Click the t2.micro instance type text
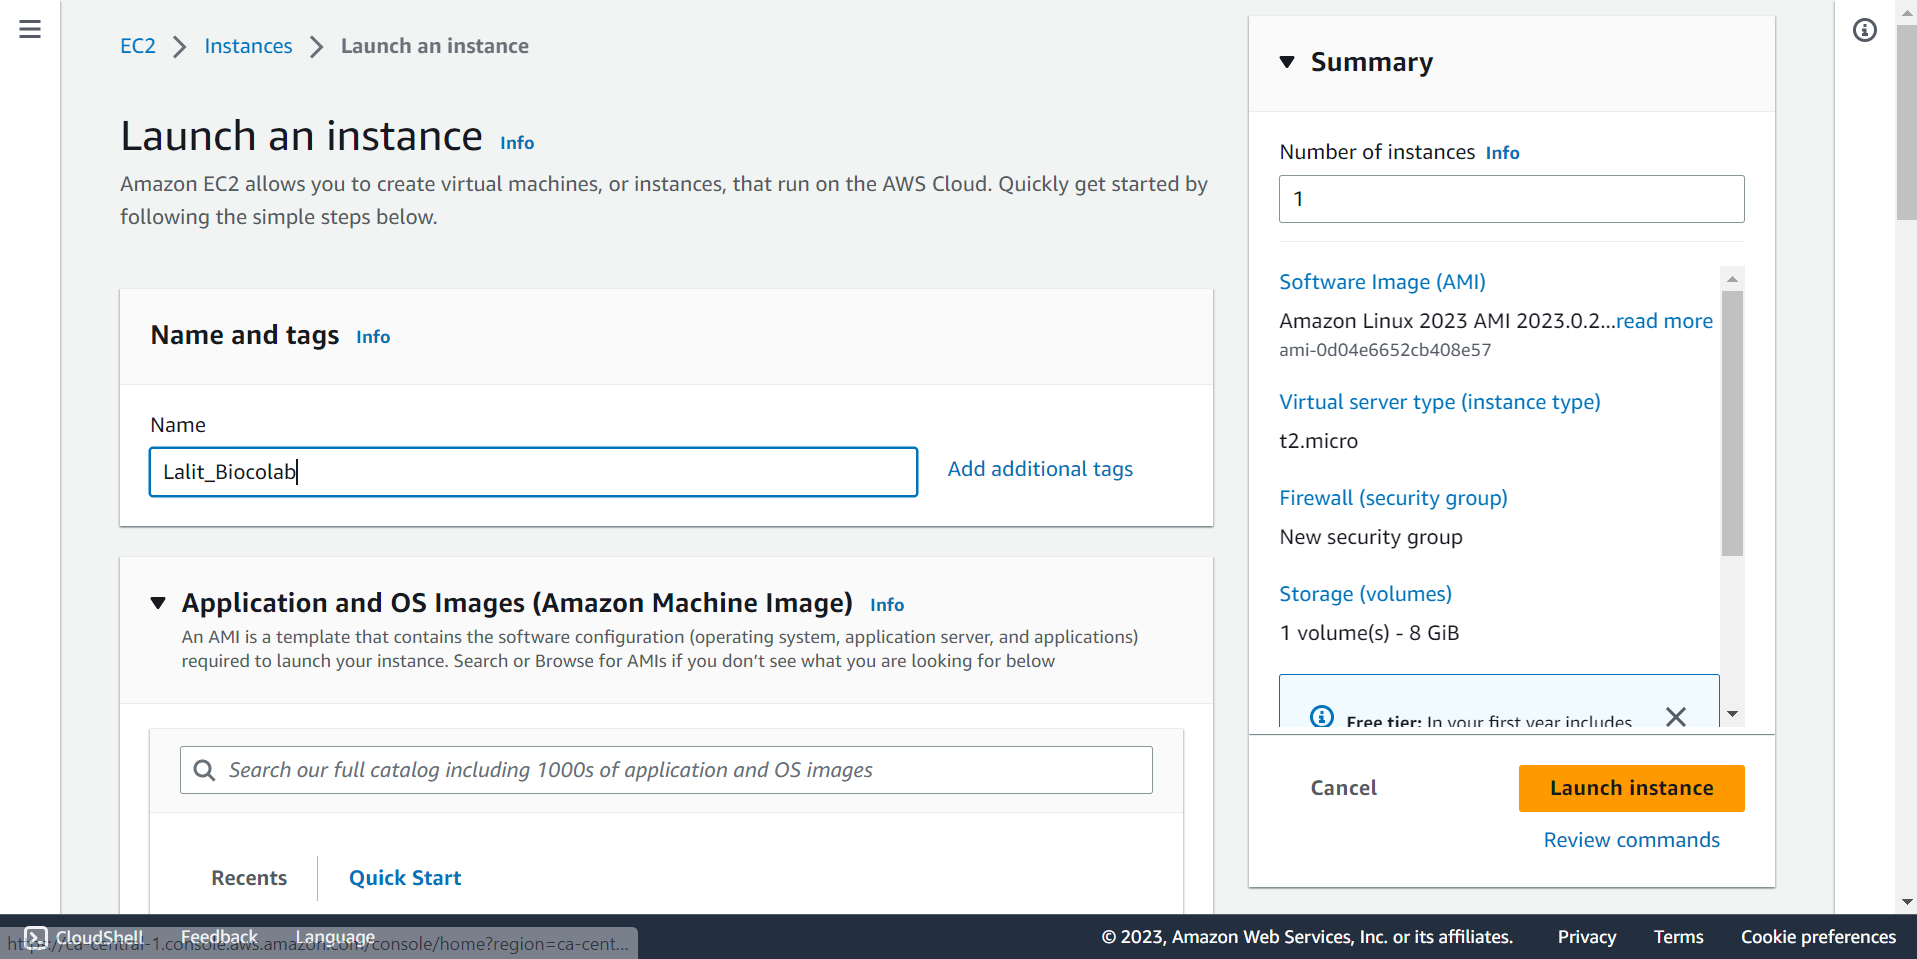Viewport: 1917px width, 959px height. [x=1318, y=441]
